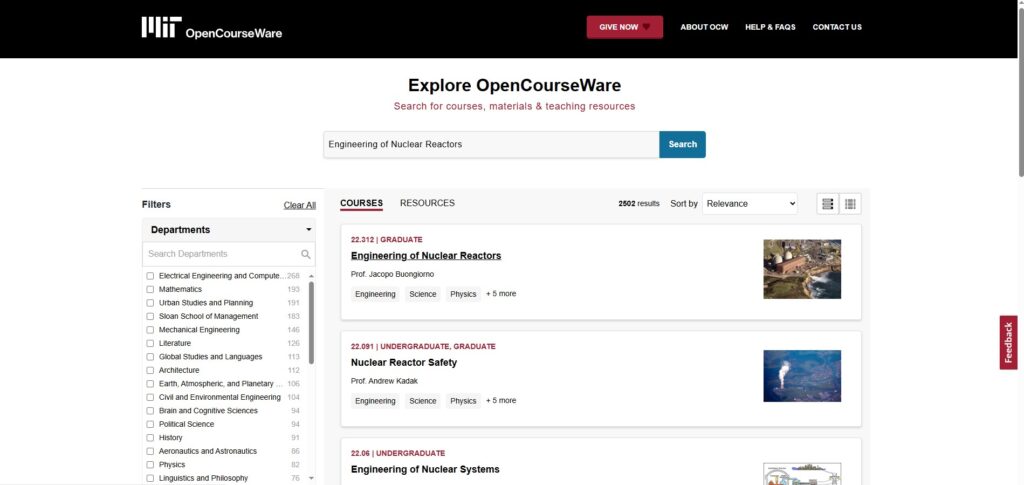Screen dimensions: 1024x485
Task: Click the Nuclear Reactor Safety thumbnail
Action: (802, 376)
